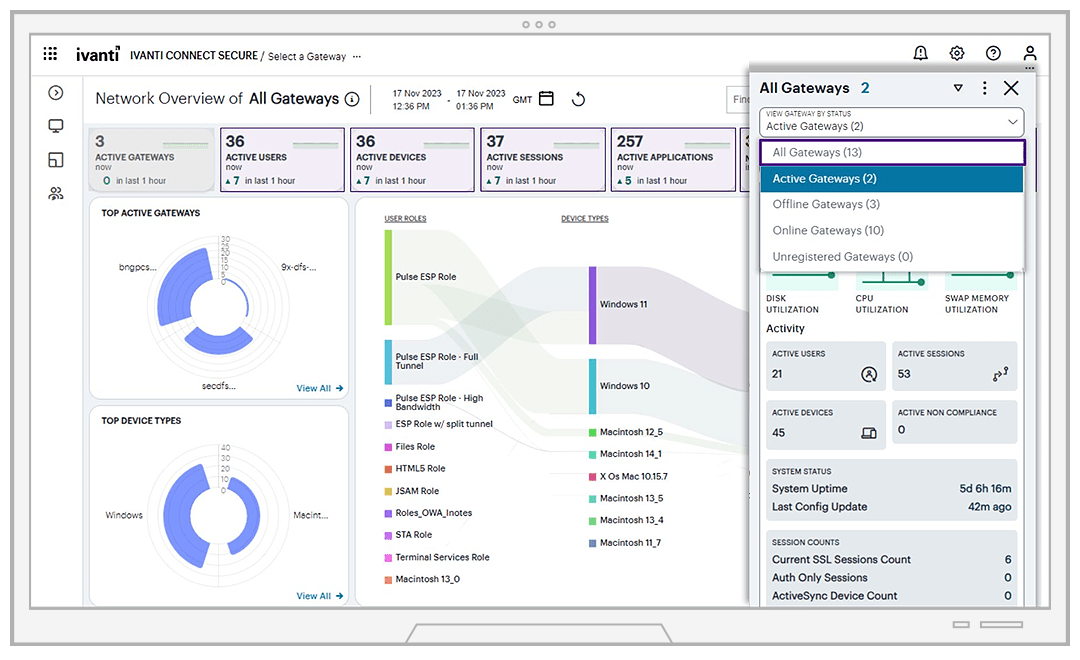Image resolution: width=1080 pixels, height=660 pixels.
Task: Click the CPU Utilization chart
Action: (x=891, y=280)
